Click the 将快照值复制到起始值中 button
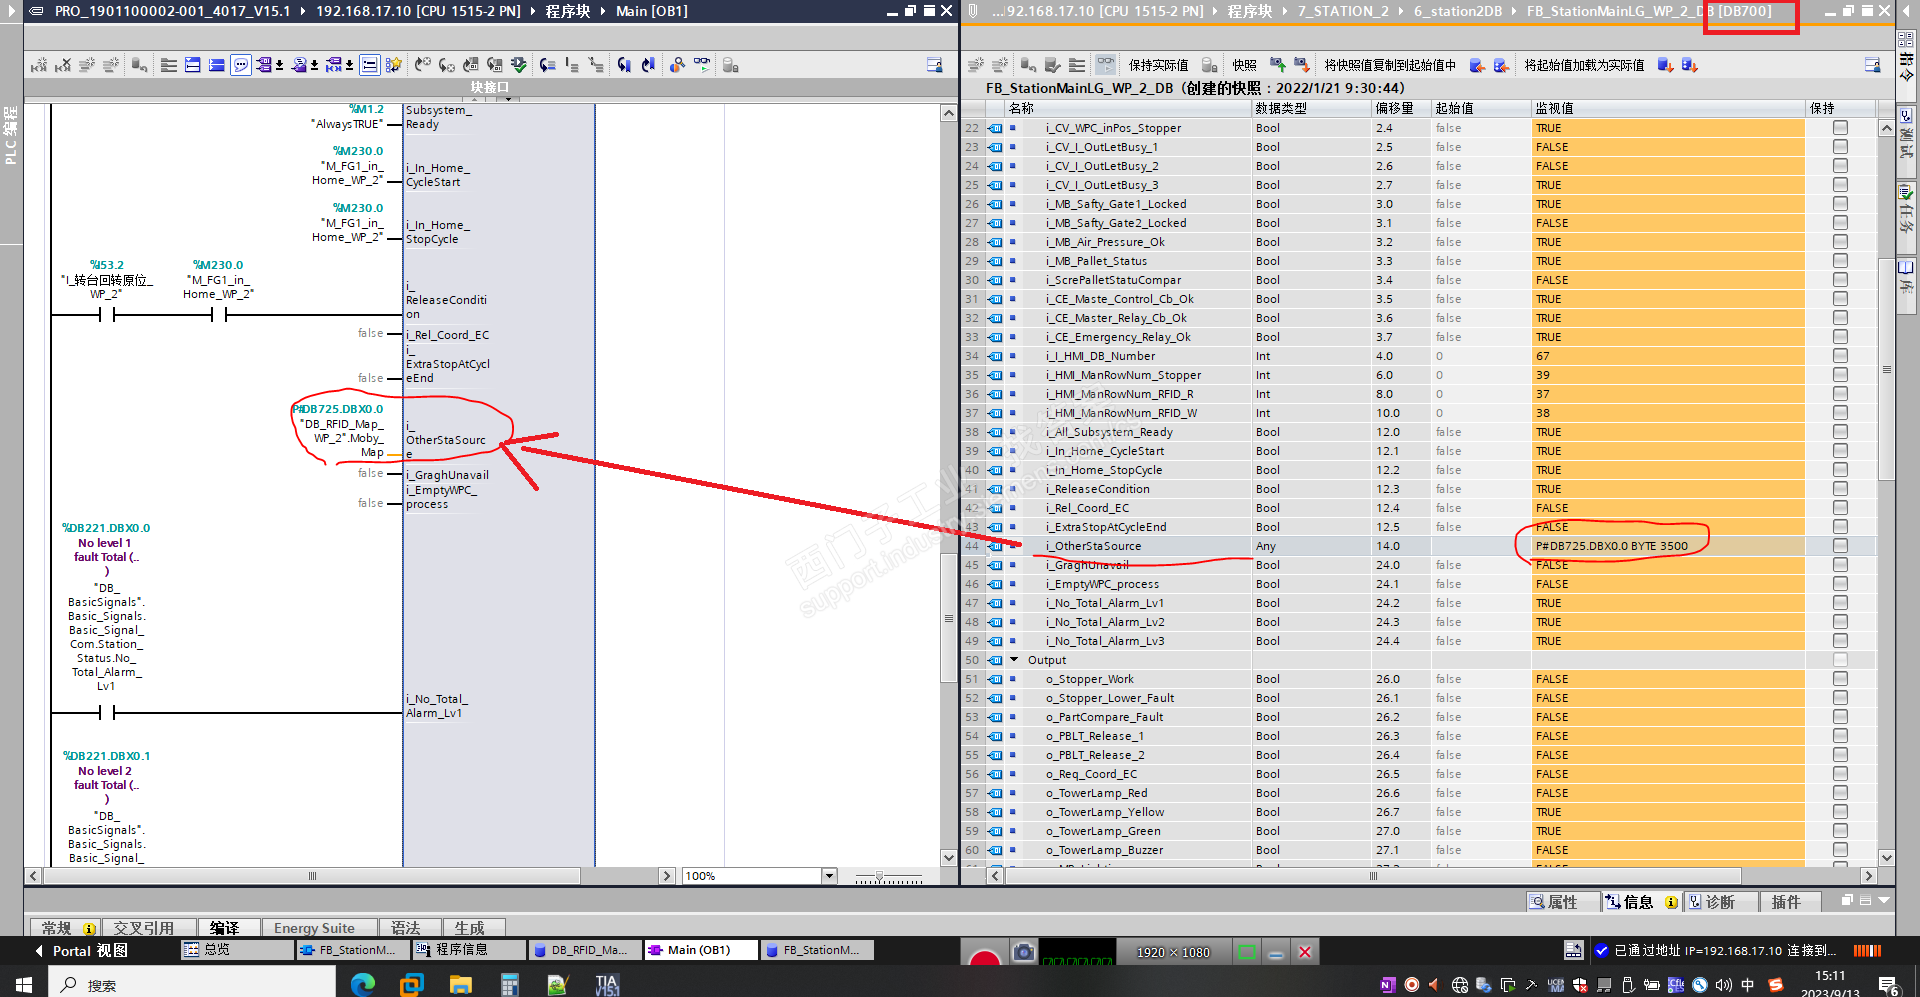1920x997 pixels. [1390, 65]
